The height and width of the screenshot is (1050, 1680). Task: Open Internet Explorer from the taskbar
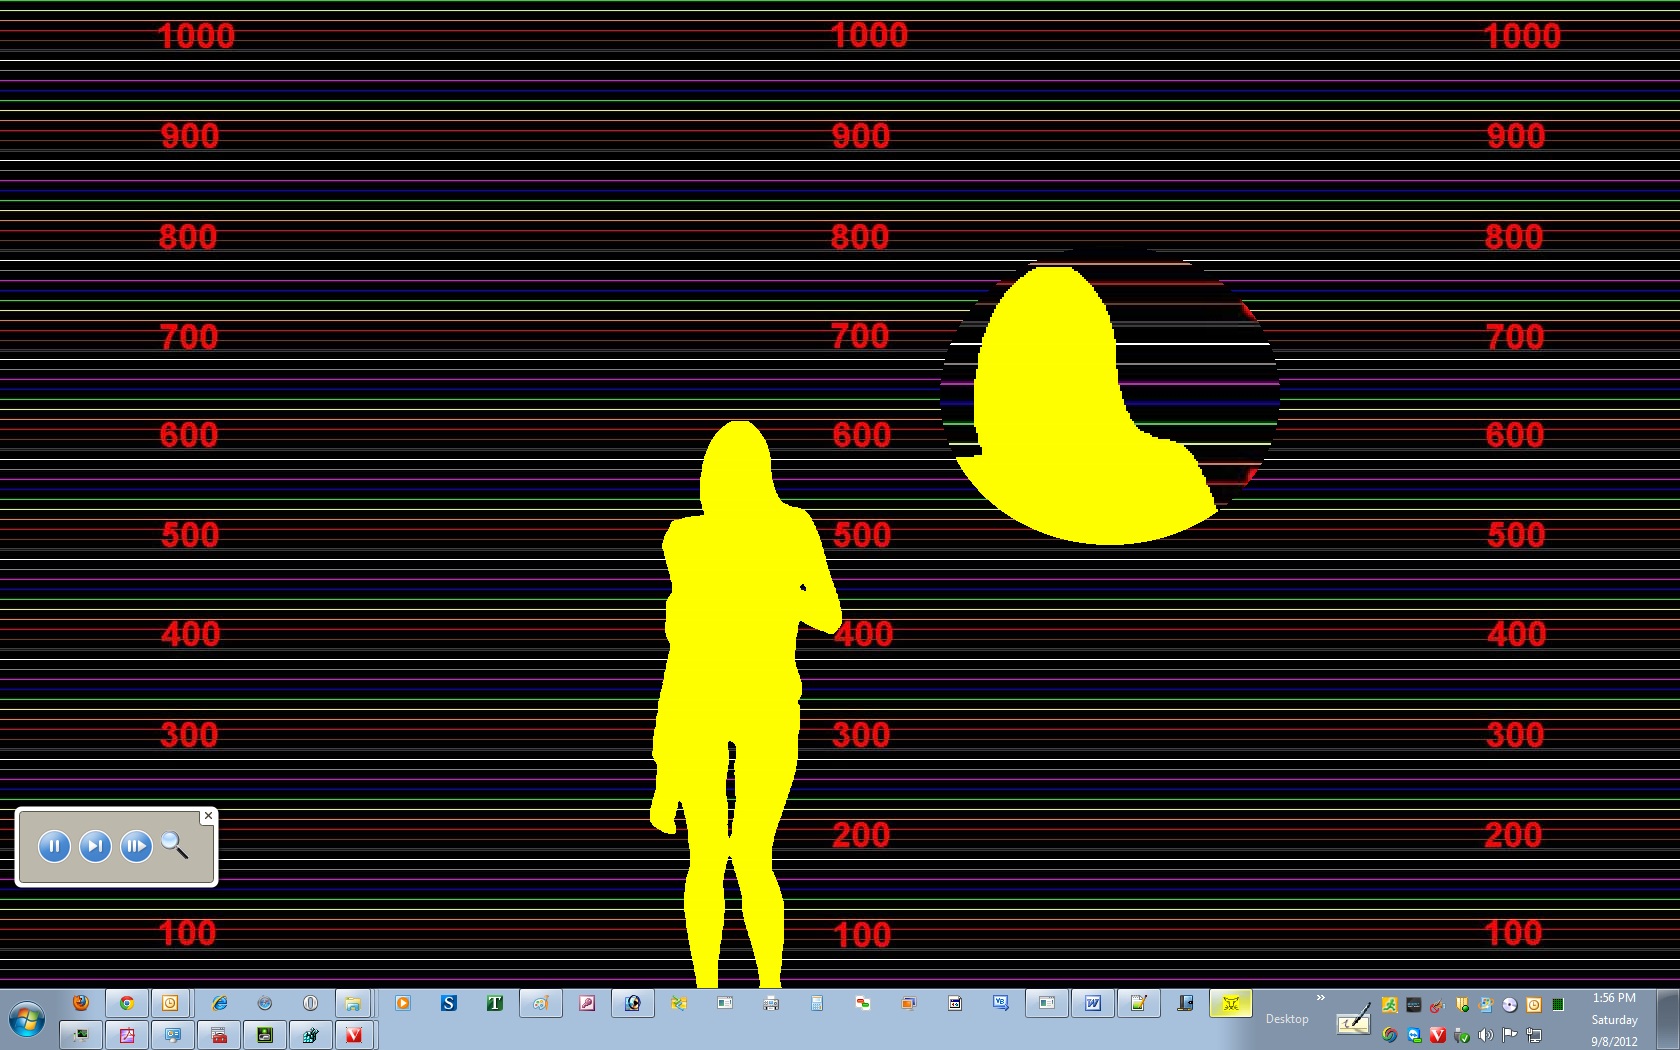pos(219,1003)
